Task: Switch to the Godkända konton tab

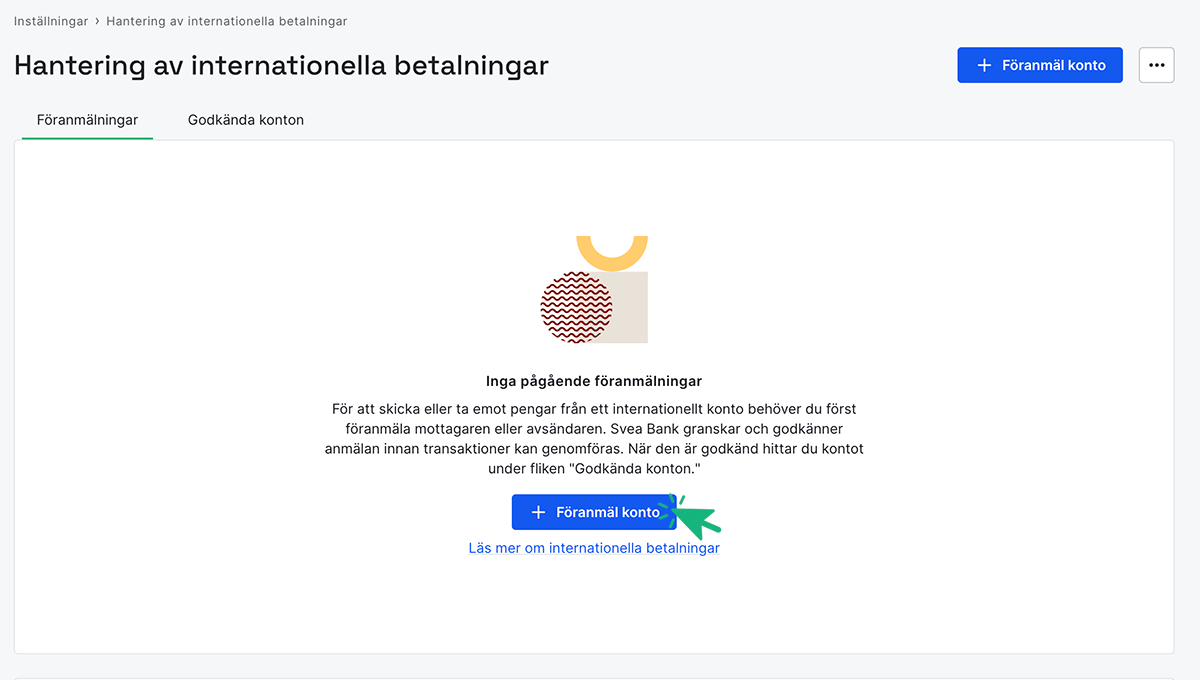Action: click(x=245, y=119)
